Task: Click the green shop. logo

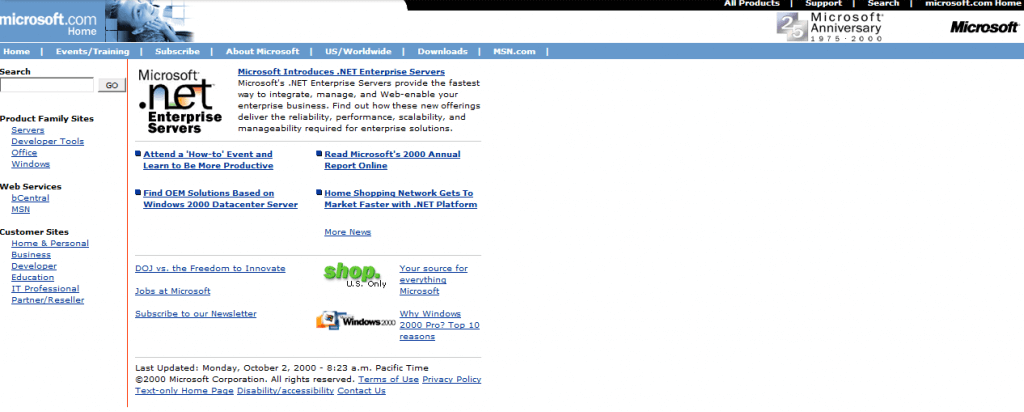Action: (x=351, y=273)
